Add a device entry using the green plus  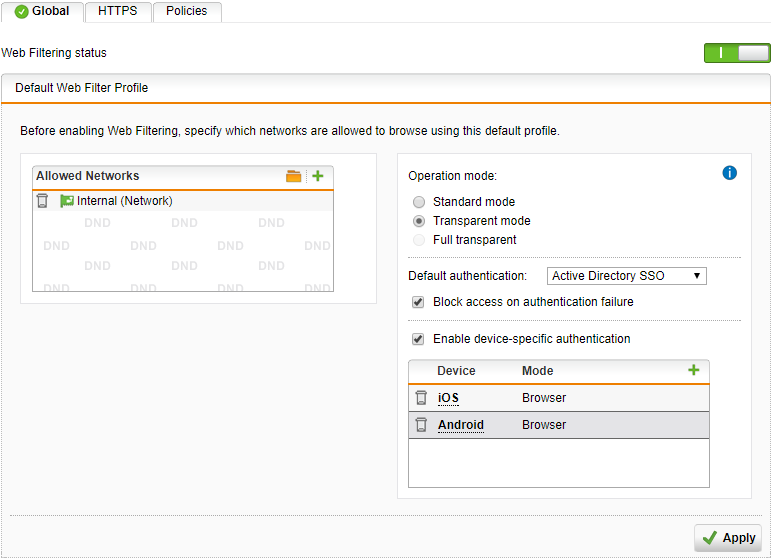(x=694, y=370)
